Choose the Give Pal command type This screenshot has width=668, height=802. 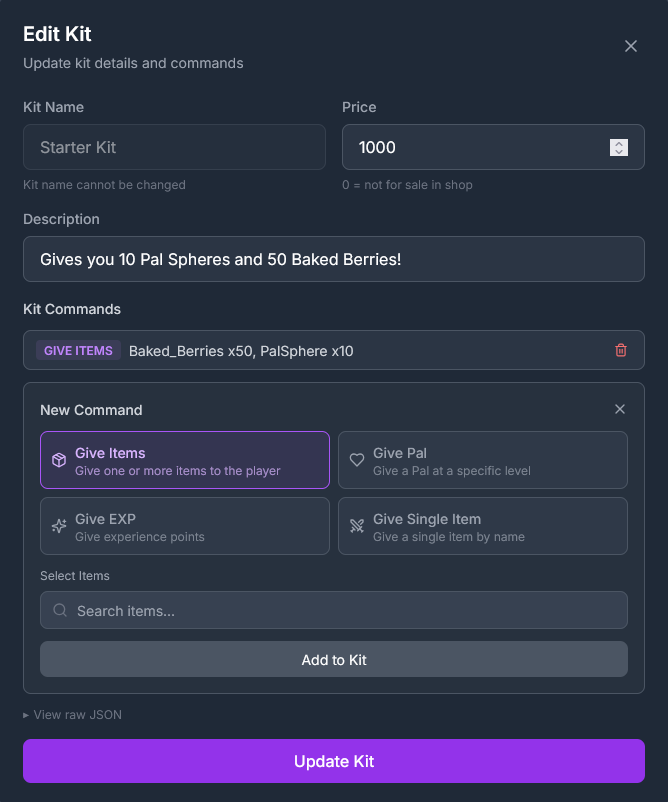(483, 460)
